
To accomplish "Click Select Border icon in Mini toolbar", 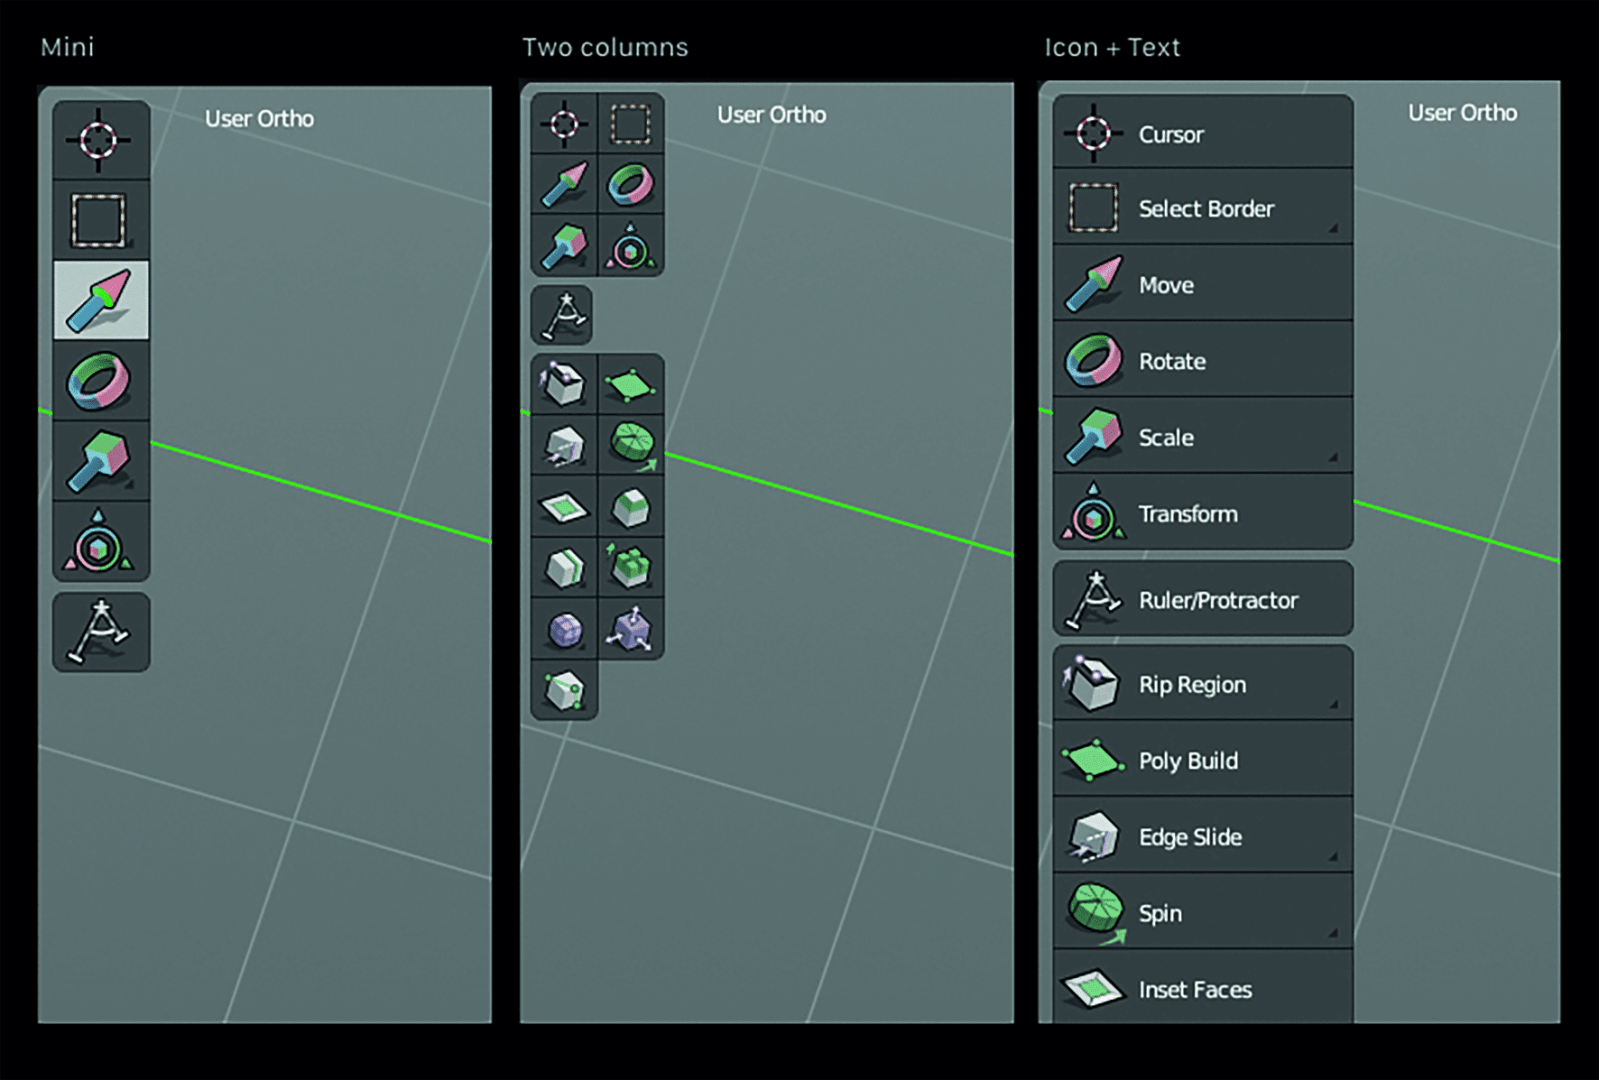I will tap(99, 220).
